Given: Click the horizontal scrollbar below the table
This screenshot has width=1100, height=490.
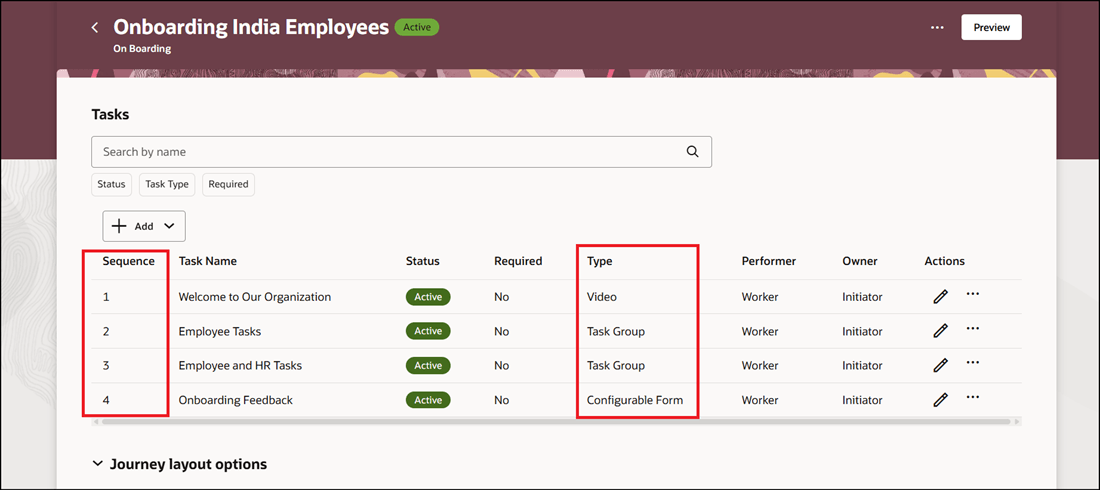Looking at the screenshot, I should (556, 422).
